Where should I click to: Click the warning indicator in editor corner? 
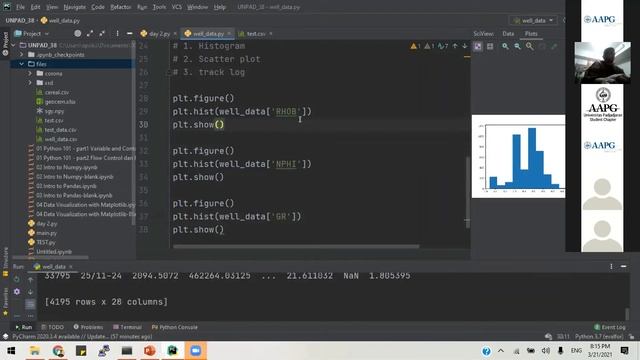[x=415, y=46]
